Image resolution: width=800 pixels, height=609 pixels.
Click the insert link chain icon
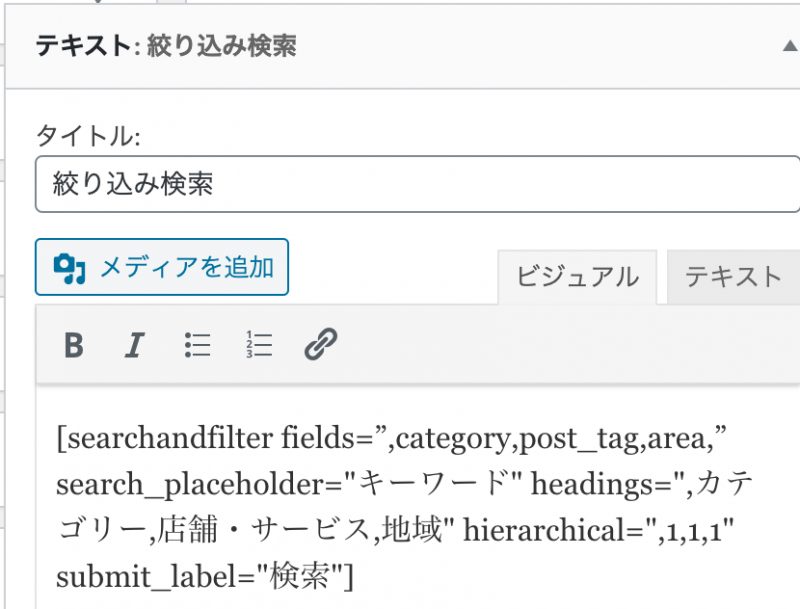pos(320,345)
